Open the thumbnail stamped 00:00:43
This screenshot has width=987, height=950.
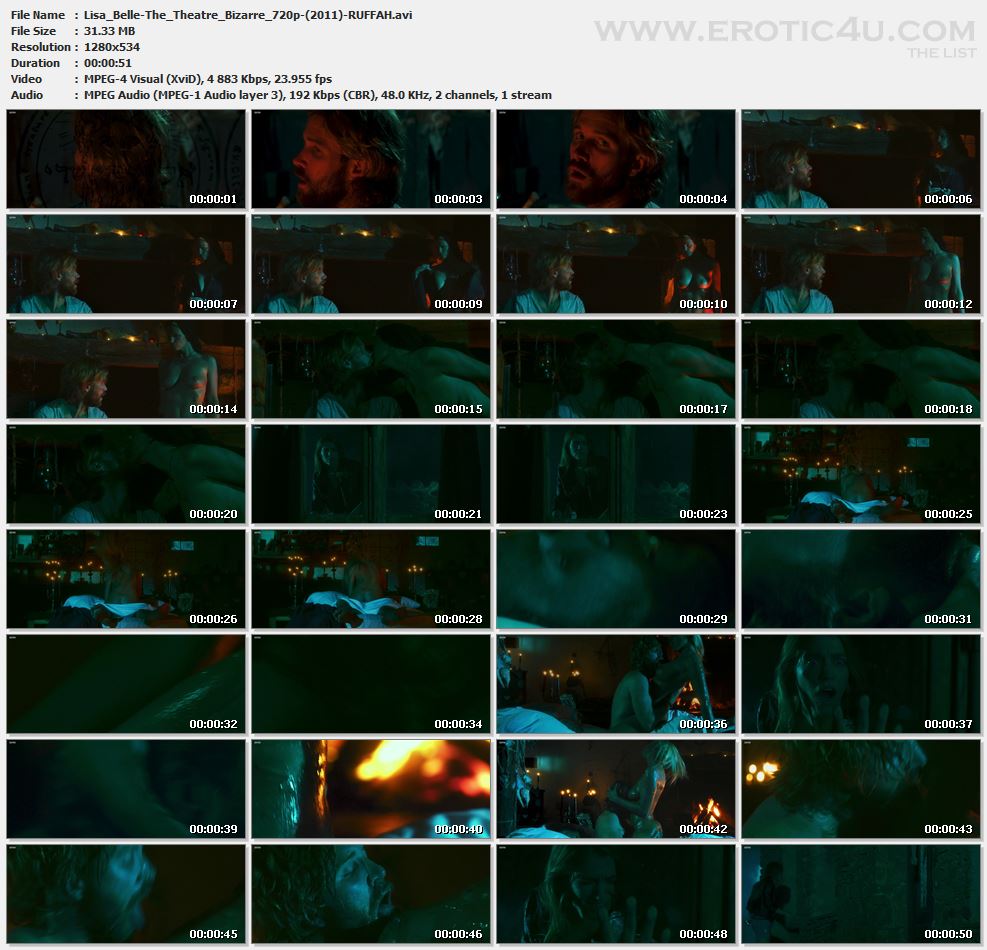pos(860,789)
